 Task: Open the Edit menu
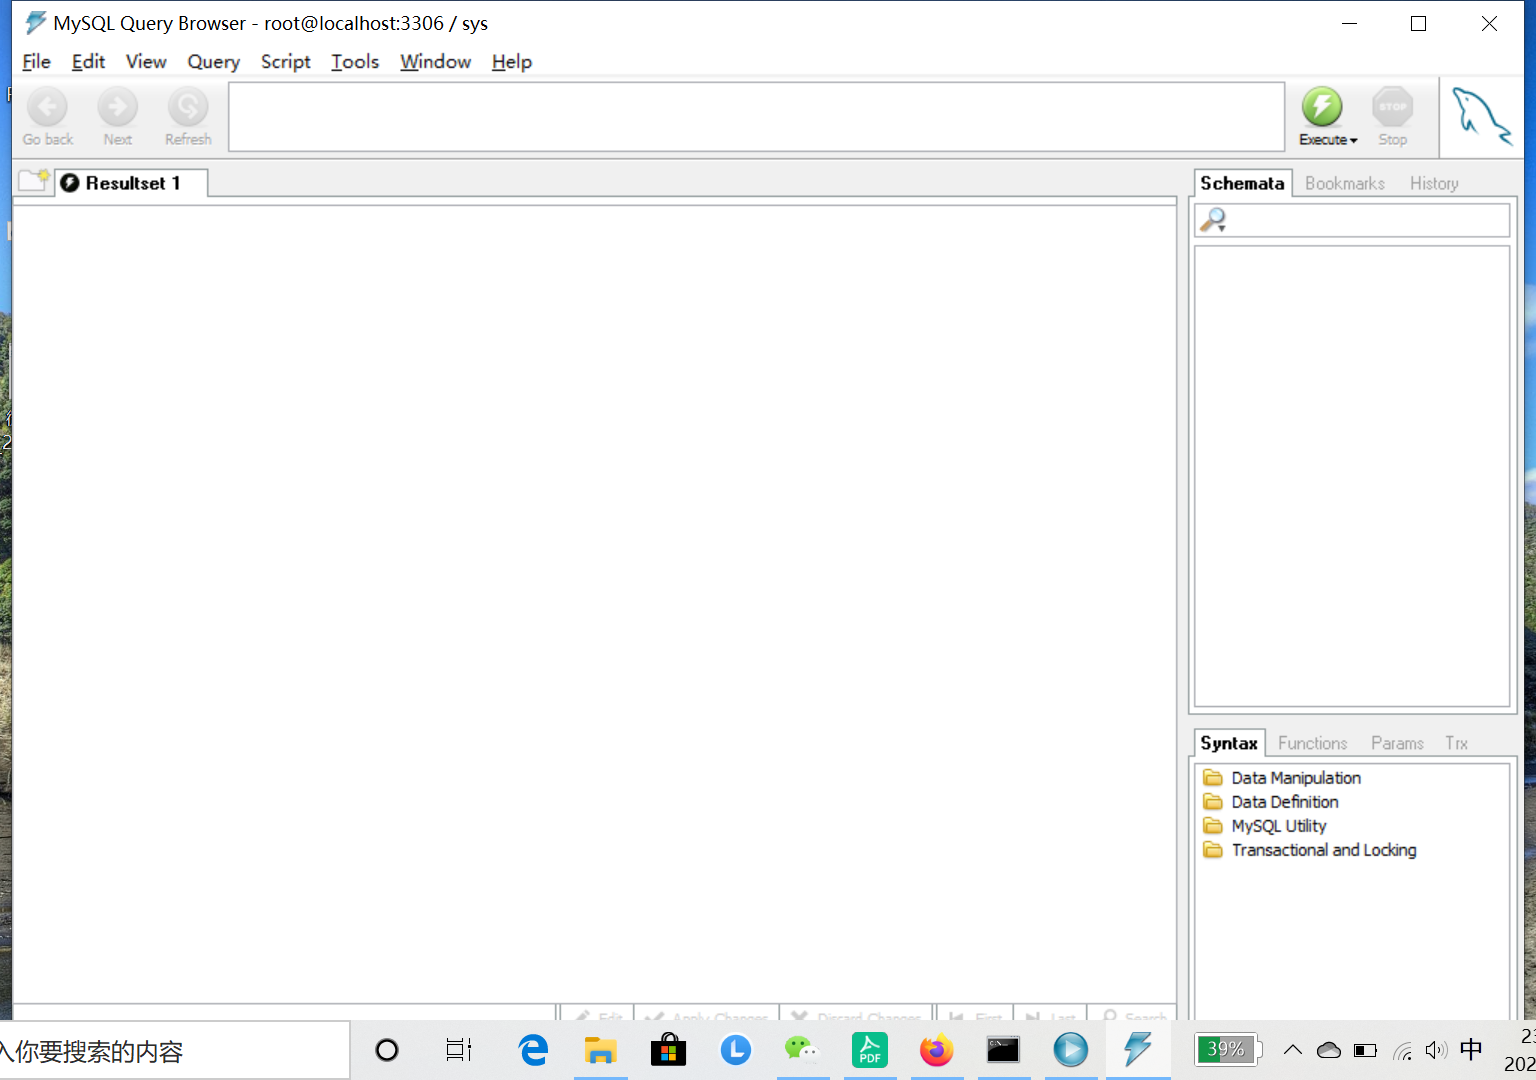pos(88,62)
